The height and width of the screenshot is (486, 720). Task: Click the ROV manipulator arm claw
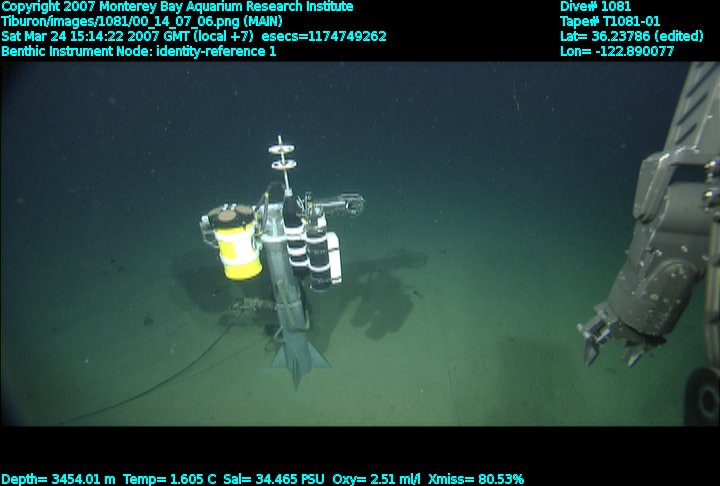point(620,337)
